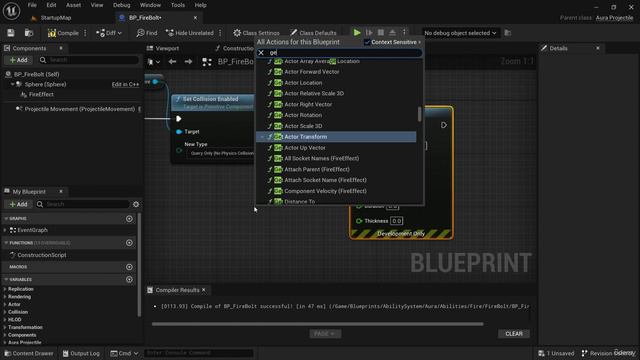Image resolution: width=640 pixels, height=360 pixels.
Task: Click the debug node exec output pin
Action: pyautogui.click(x=444, y=125)
